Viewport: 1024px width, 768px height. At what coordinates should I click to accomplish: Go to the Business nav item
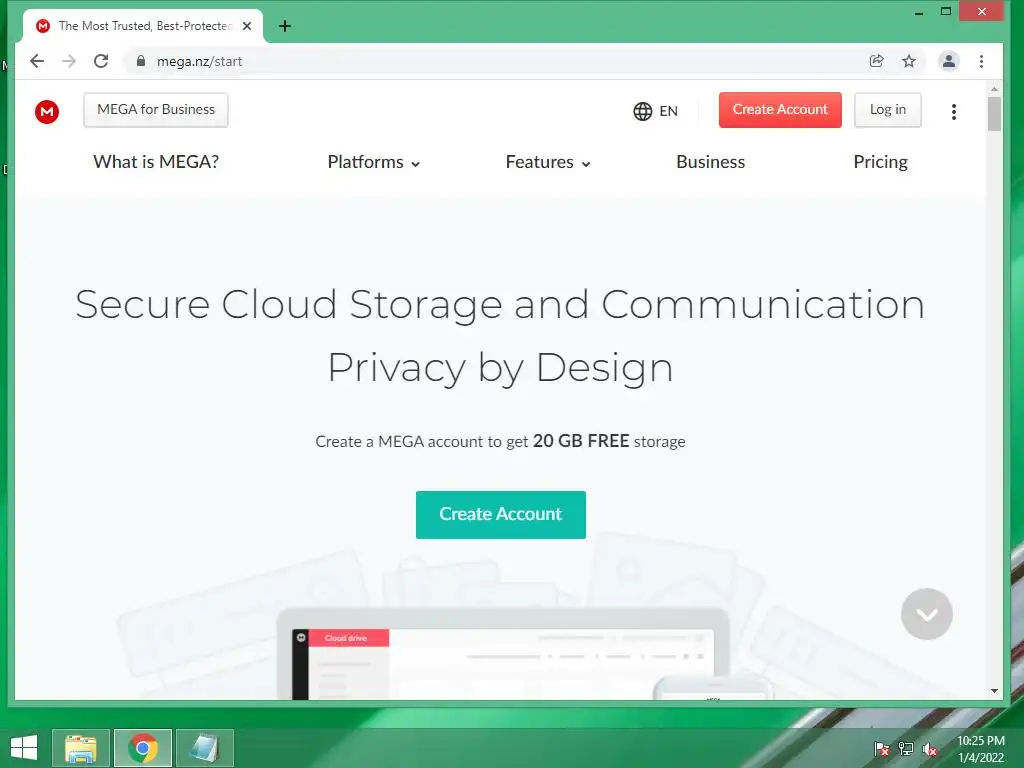pyautogui.click(x=711, y=162)
